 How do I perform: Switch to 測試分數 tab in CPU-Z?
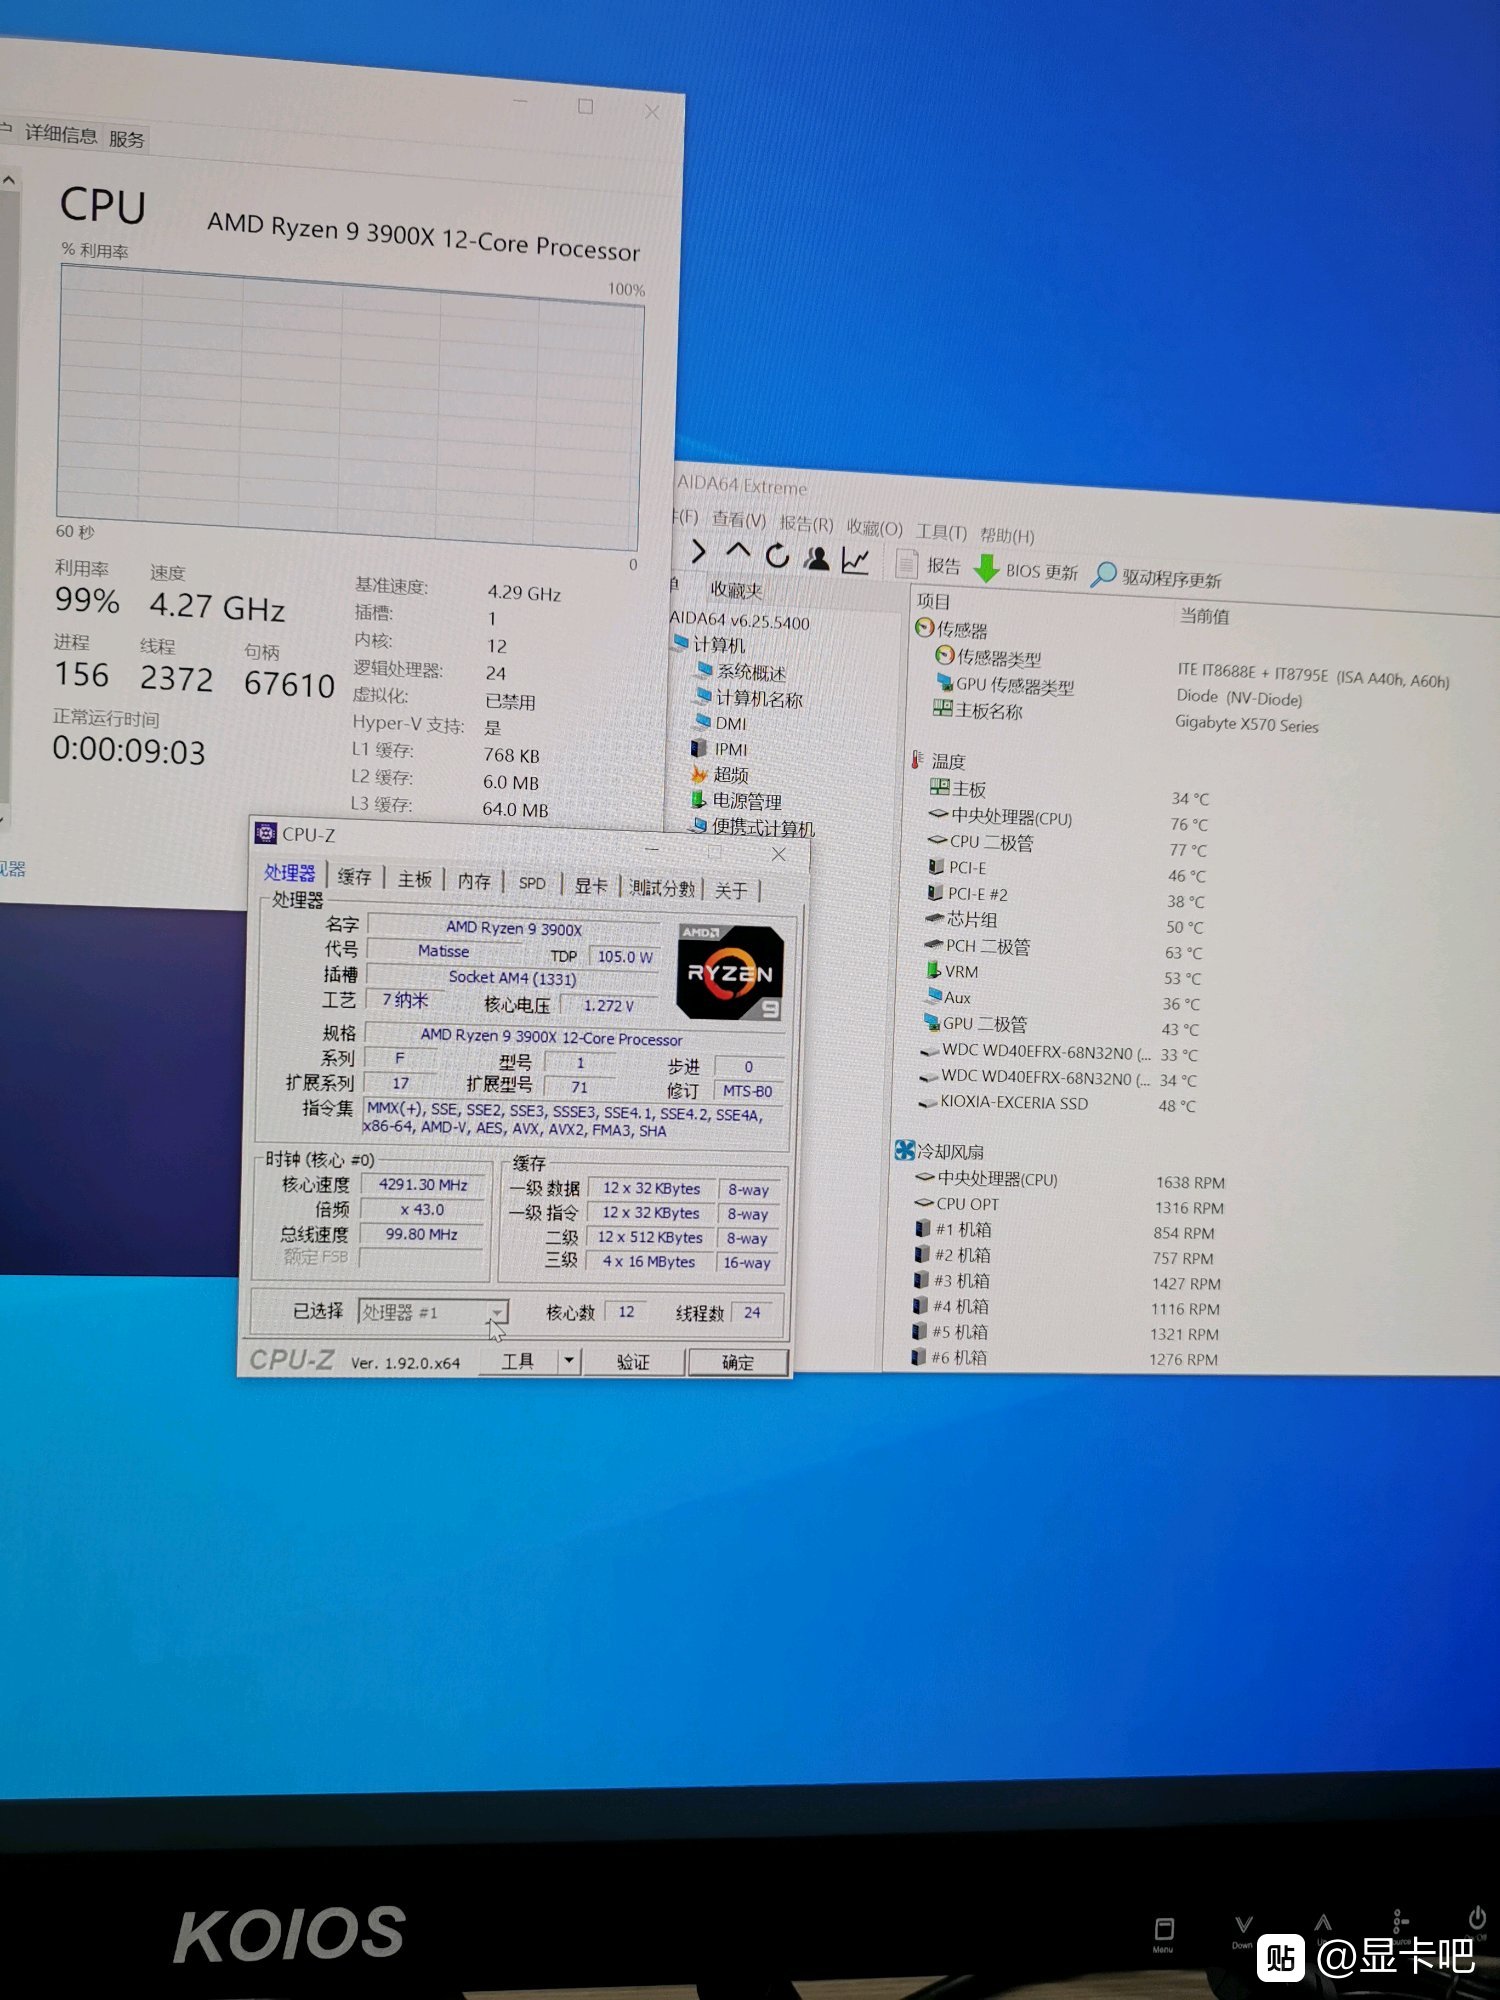click(x=661, y=888)
